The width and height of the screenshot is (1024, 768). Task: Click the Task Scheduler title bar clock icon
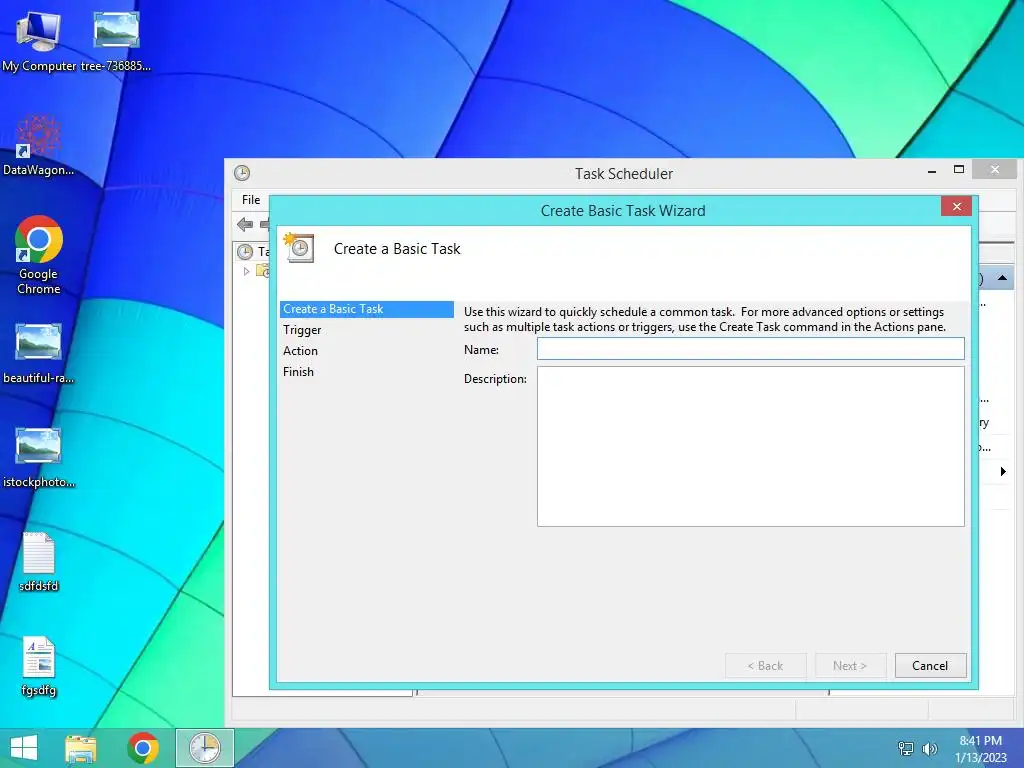click(242, 173)
